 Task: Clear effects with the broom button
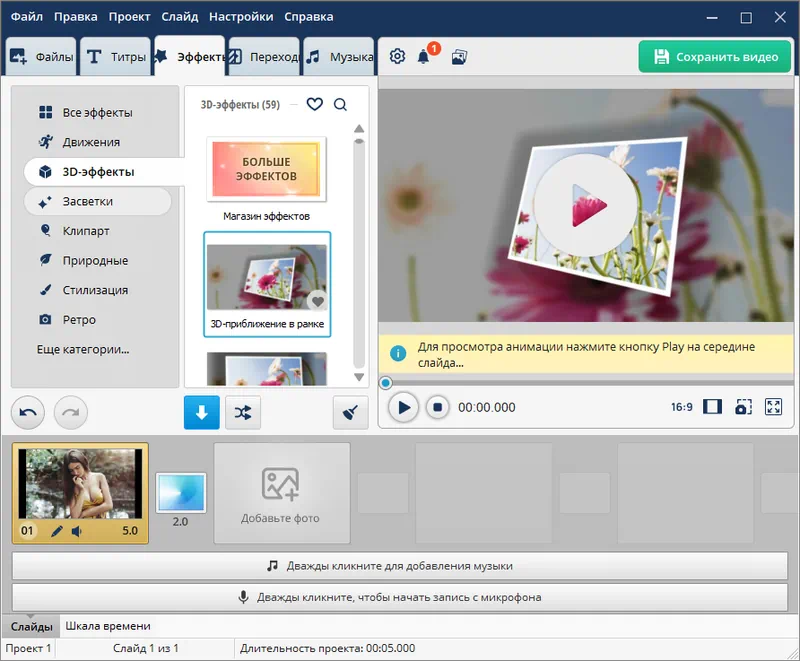point(351,412)
